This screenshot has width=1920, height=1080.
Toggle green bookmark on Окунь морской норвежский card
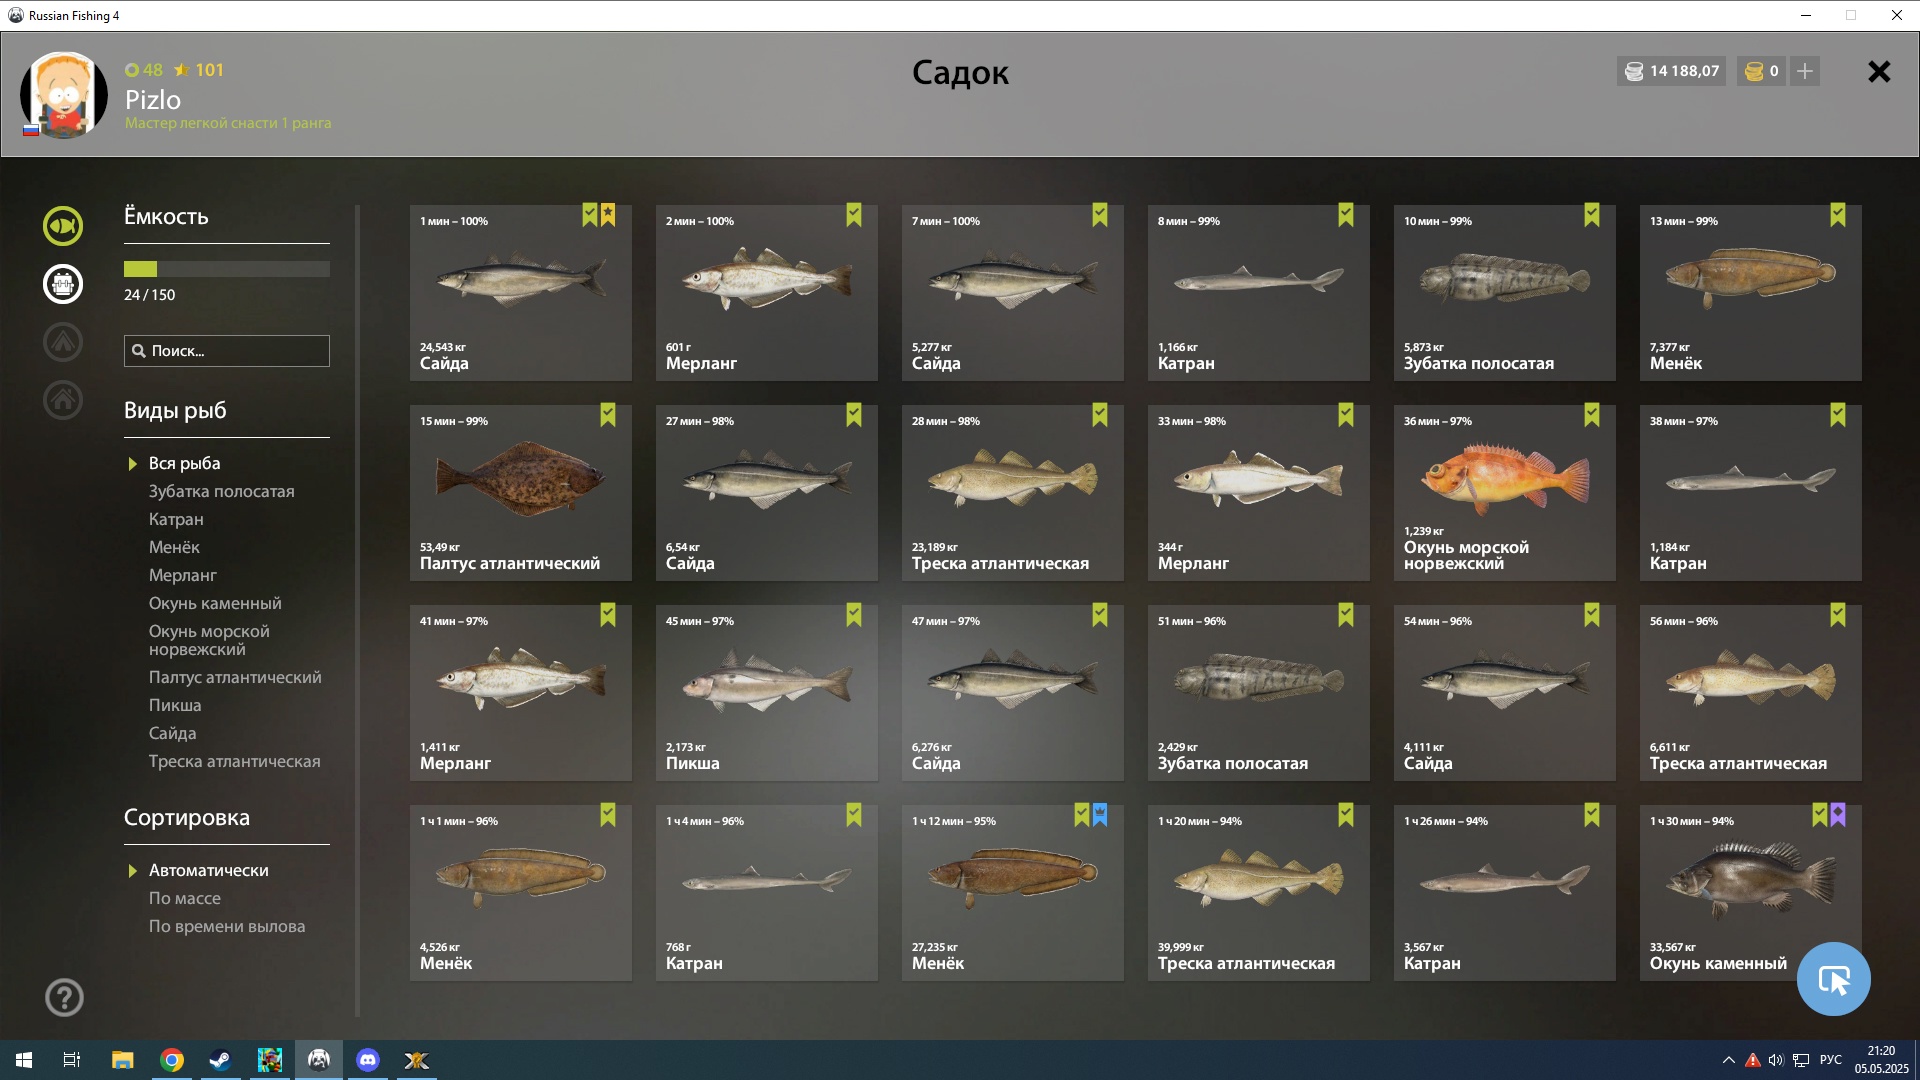tap(1592, 415)
